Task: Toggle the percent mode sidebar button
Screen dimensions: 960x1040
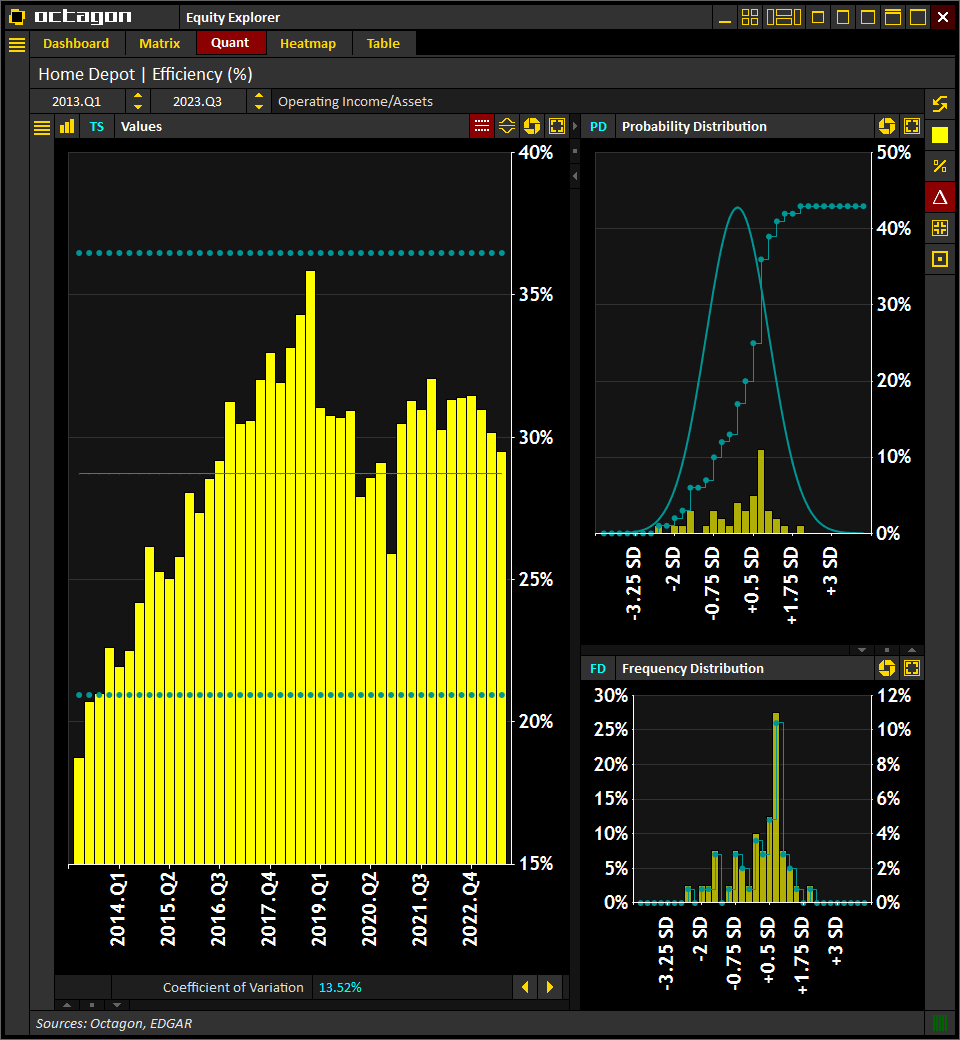Action: 940,166
